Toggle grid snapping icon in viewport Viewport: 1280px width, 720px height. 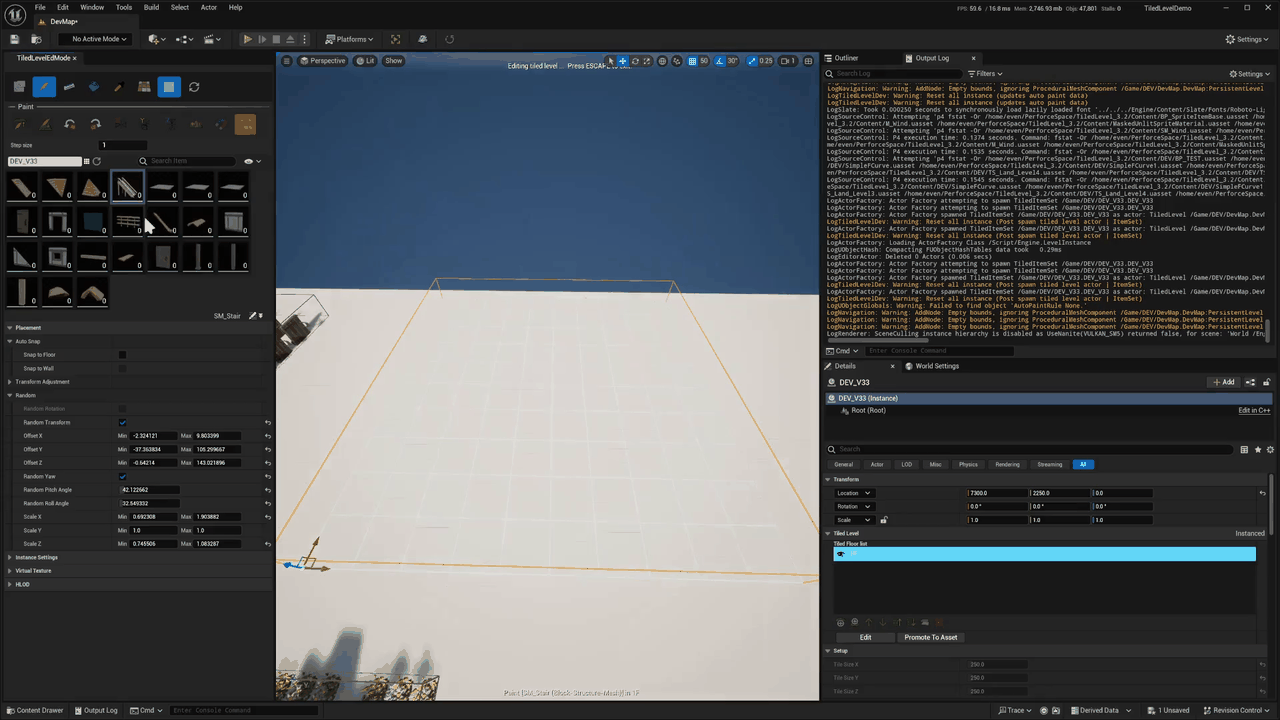click(692, 61)
